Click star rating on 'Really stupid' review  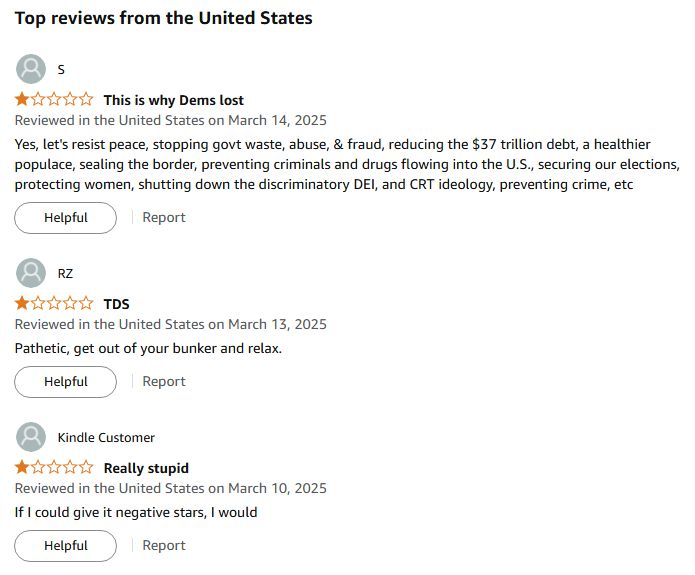coord(54,467)
